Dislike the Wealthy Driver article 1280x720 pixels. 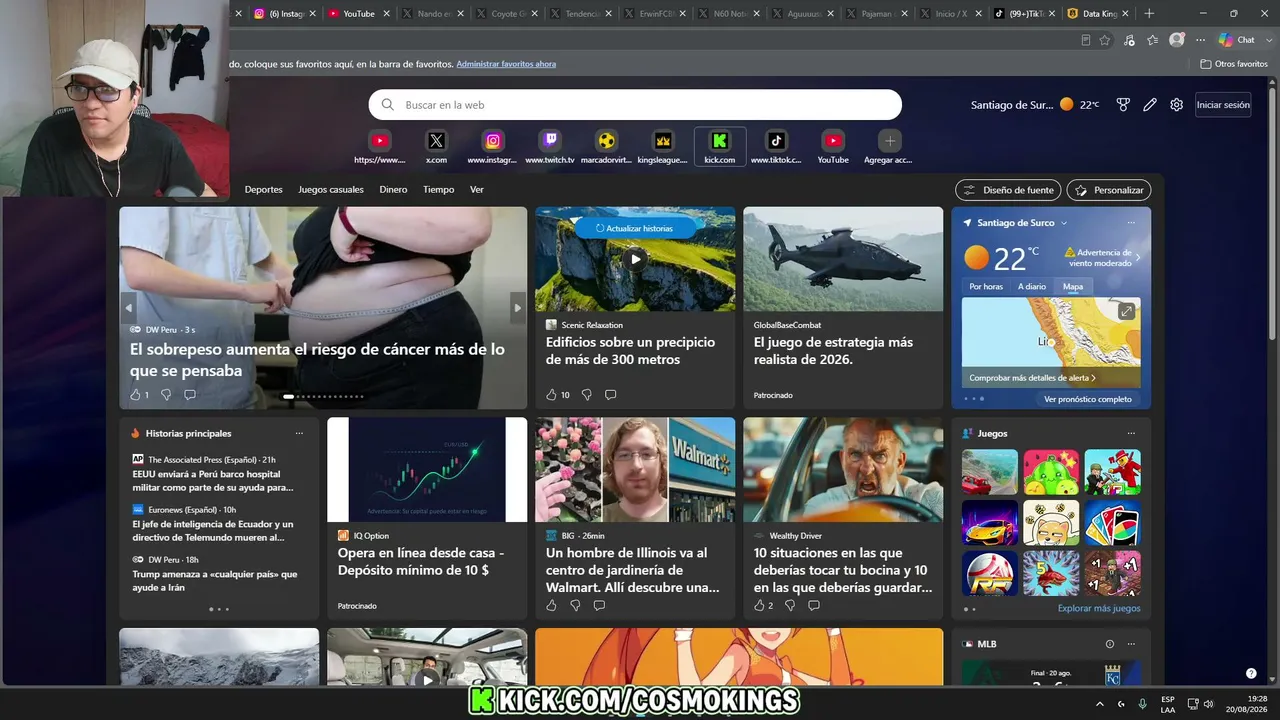790,605
